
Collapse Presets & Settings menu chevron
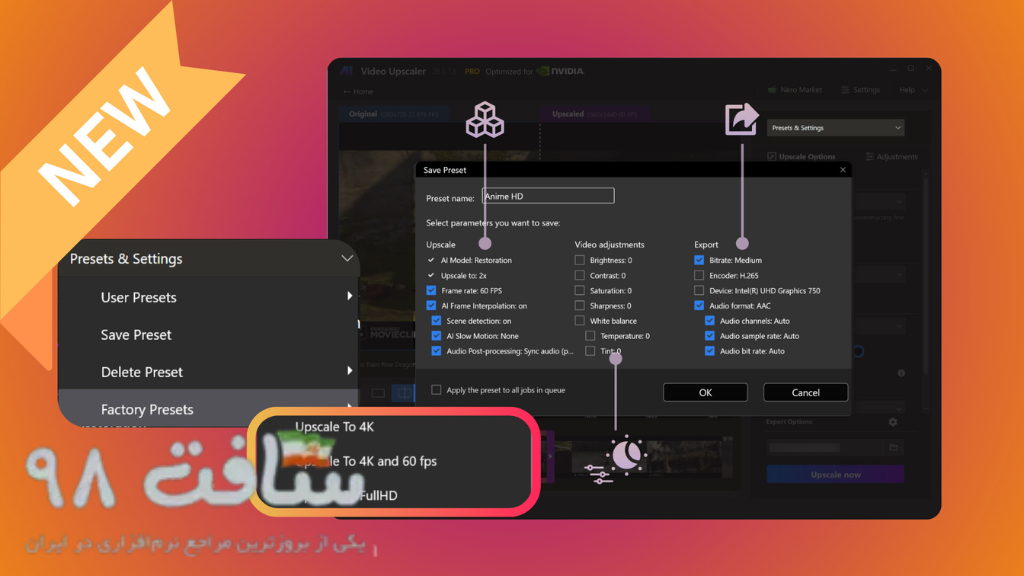point(347,259)
